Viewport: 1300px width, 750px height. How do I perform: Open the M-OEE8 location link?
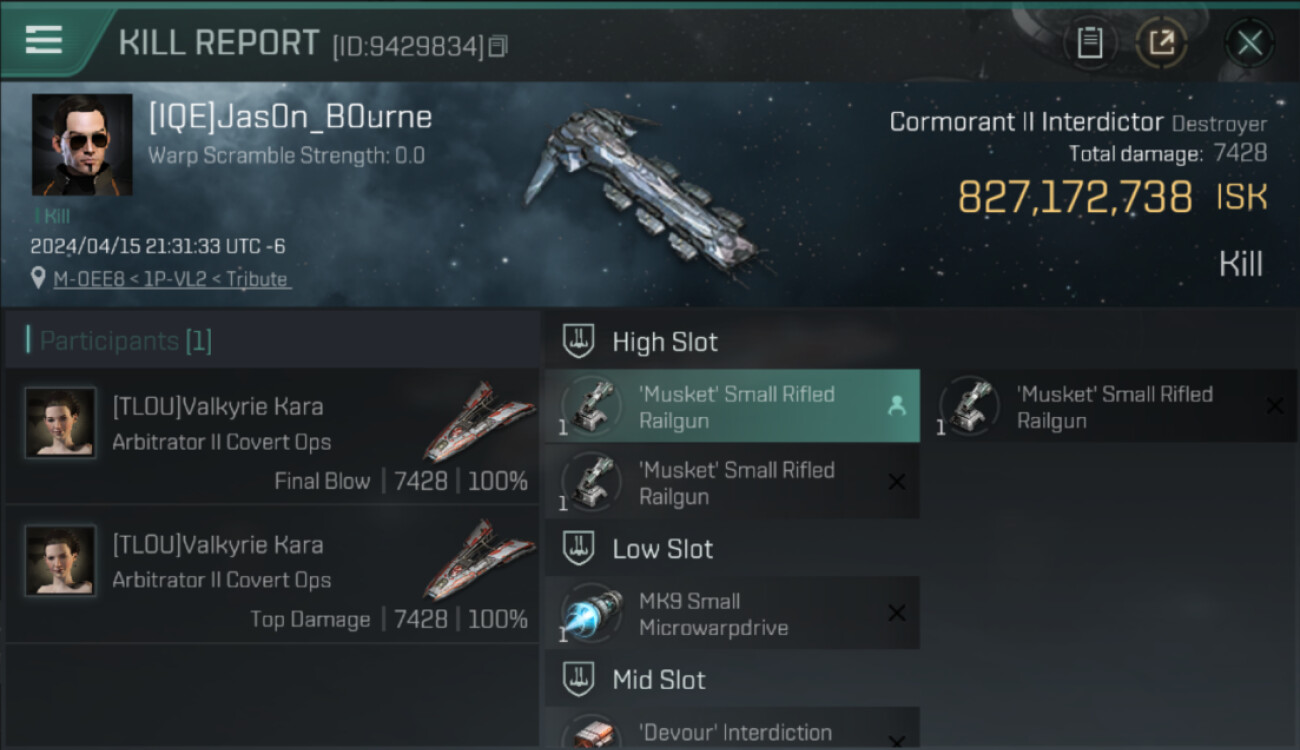coord(171,279)
